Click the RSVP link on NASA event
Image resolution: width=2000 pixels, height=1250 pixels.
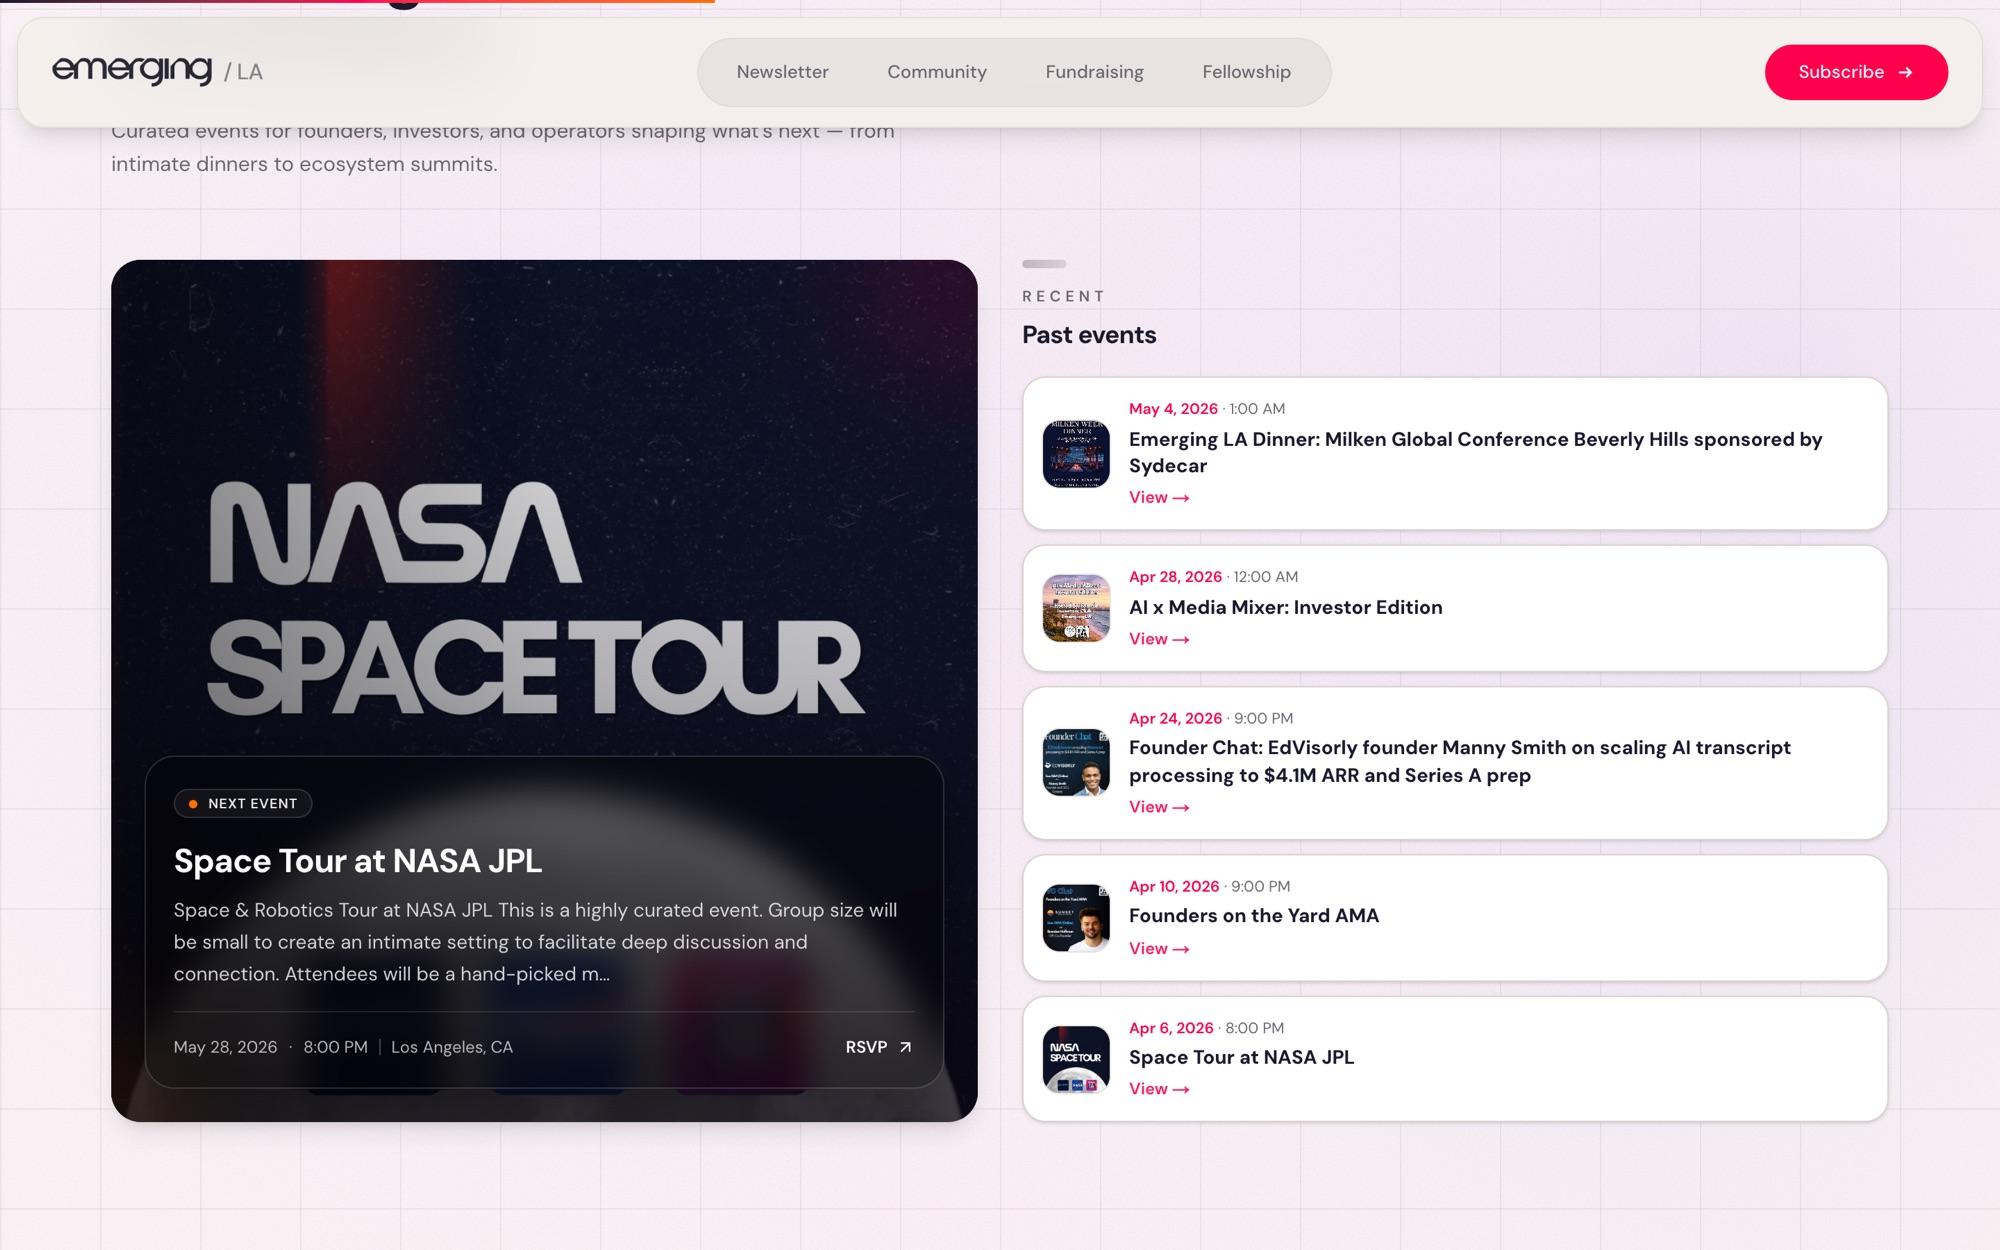(878, 1047)
